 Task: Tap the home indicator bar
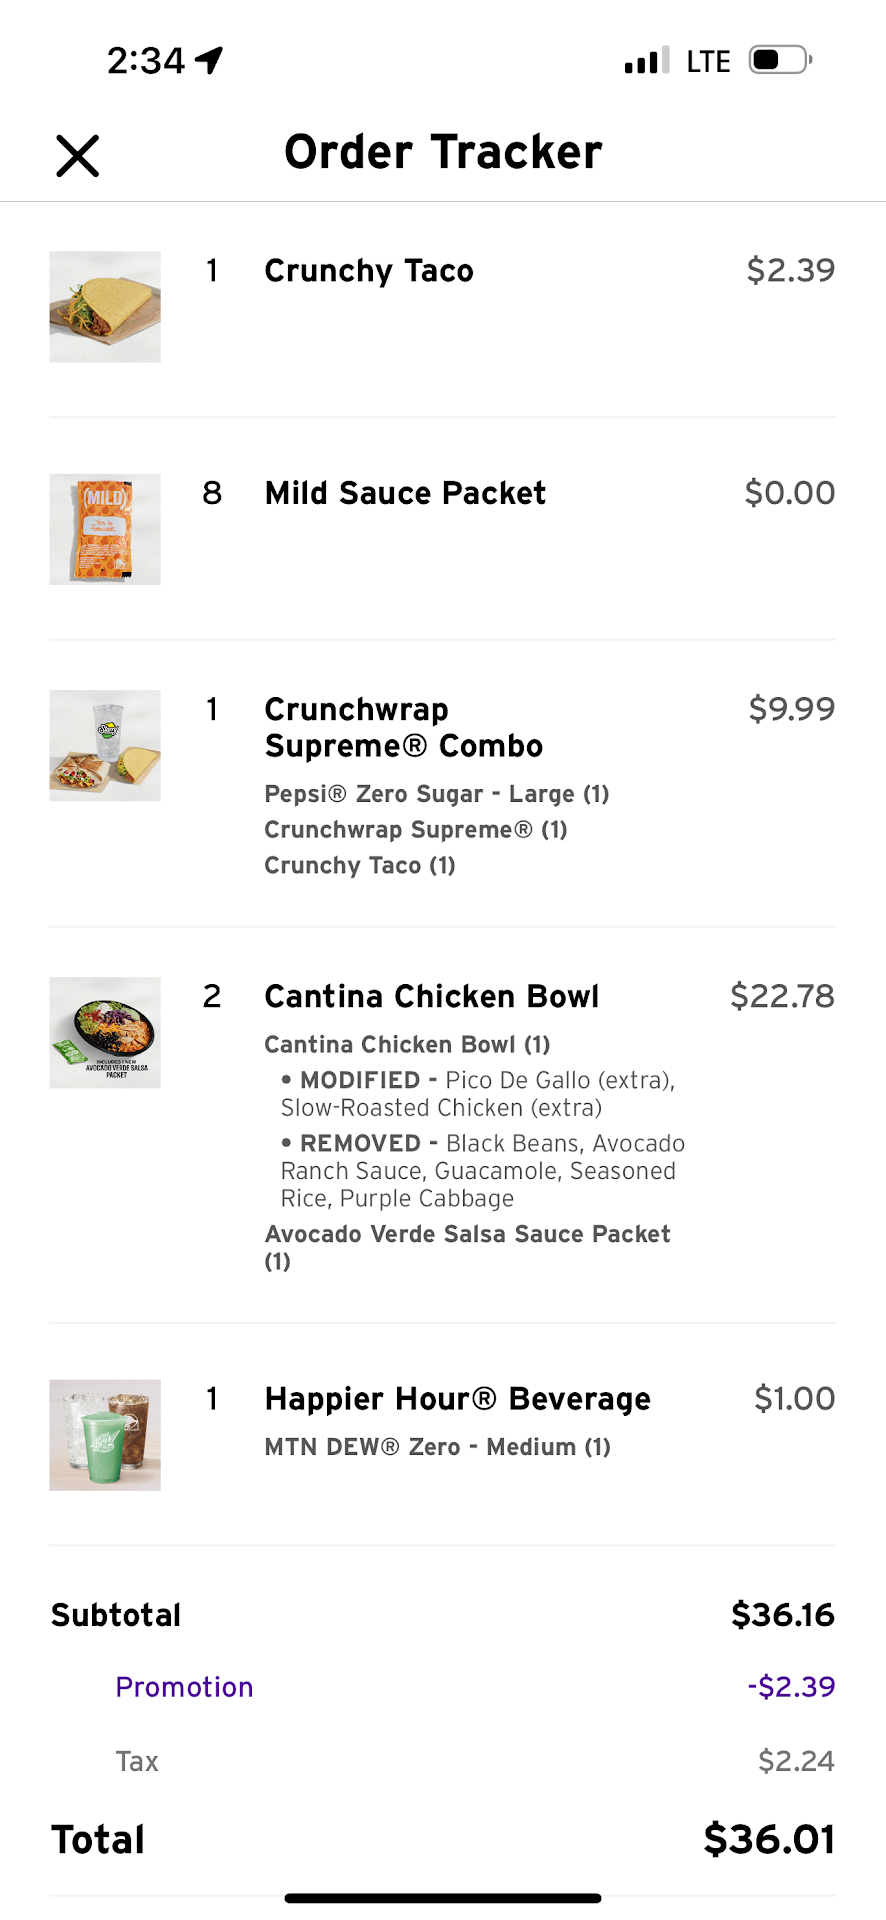(x=443, y=1897)
